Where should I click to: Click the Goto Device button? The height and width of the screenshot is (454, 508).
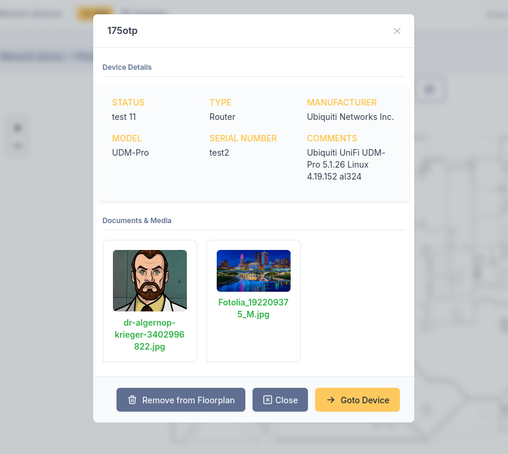pos(357,400)
